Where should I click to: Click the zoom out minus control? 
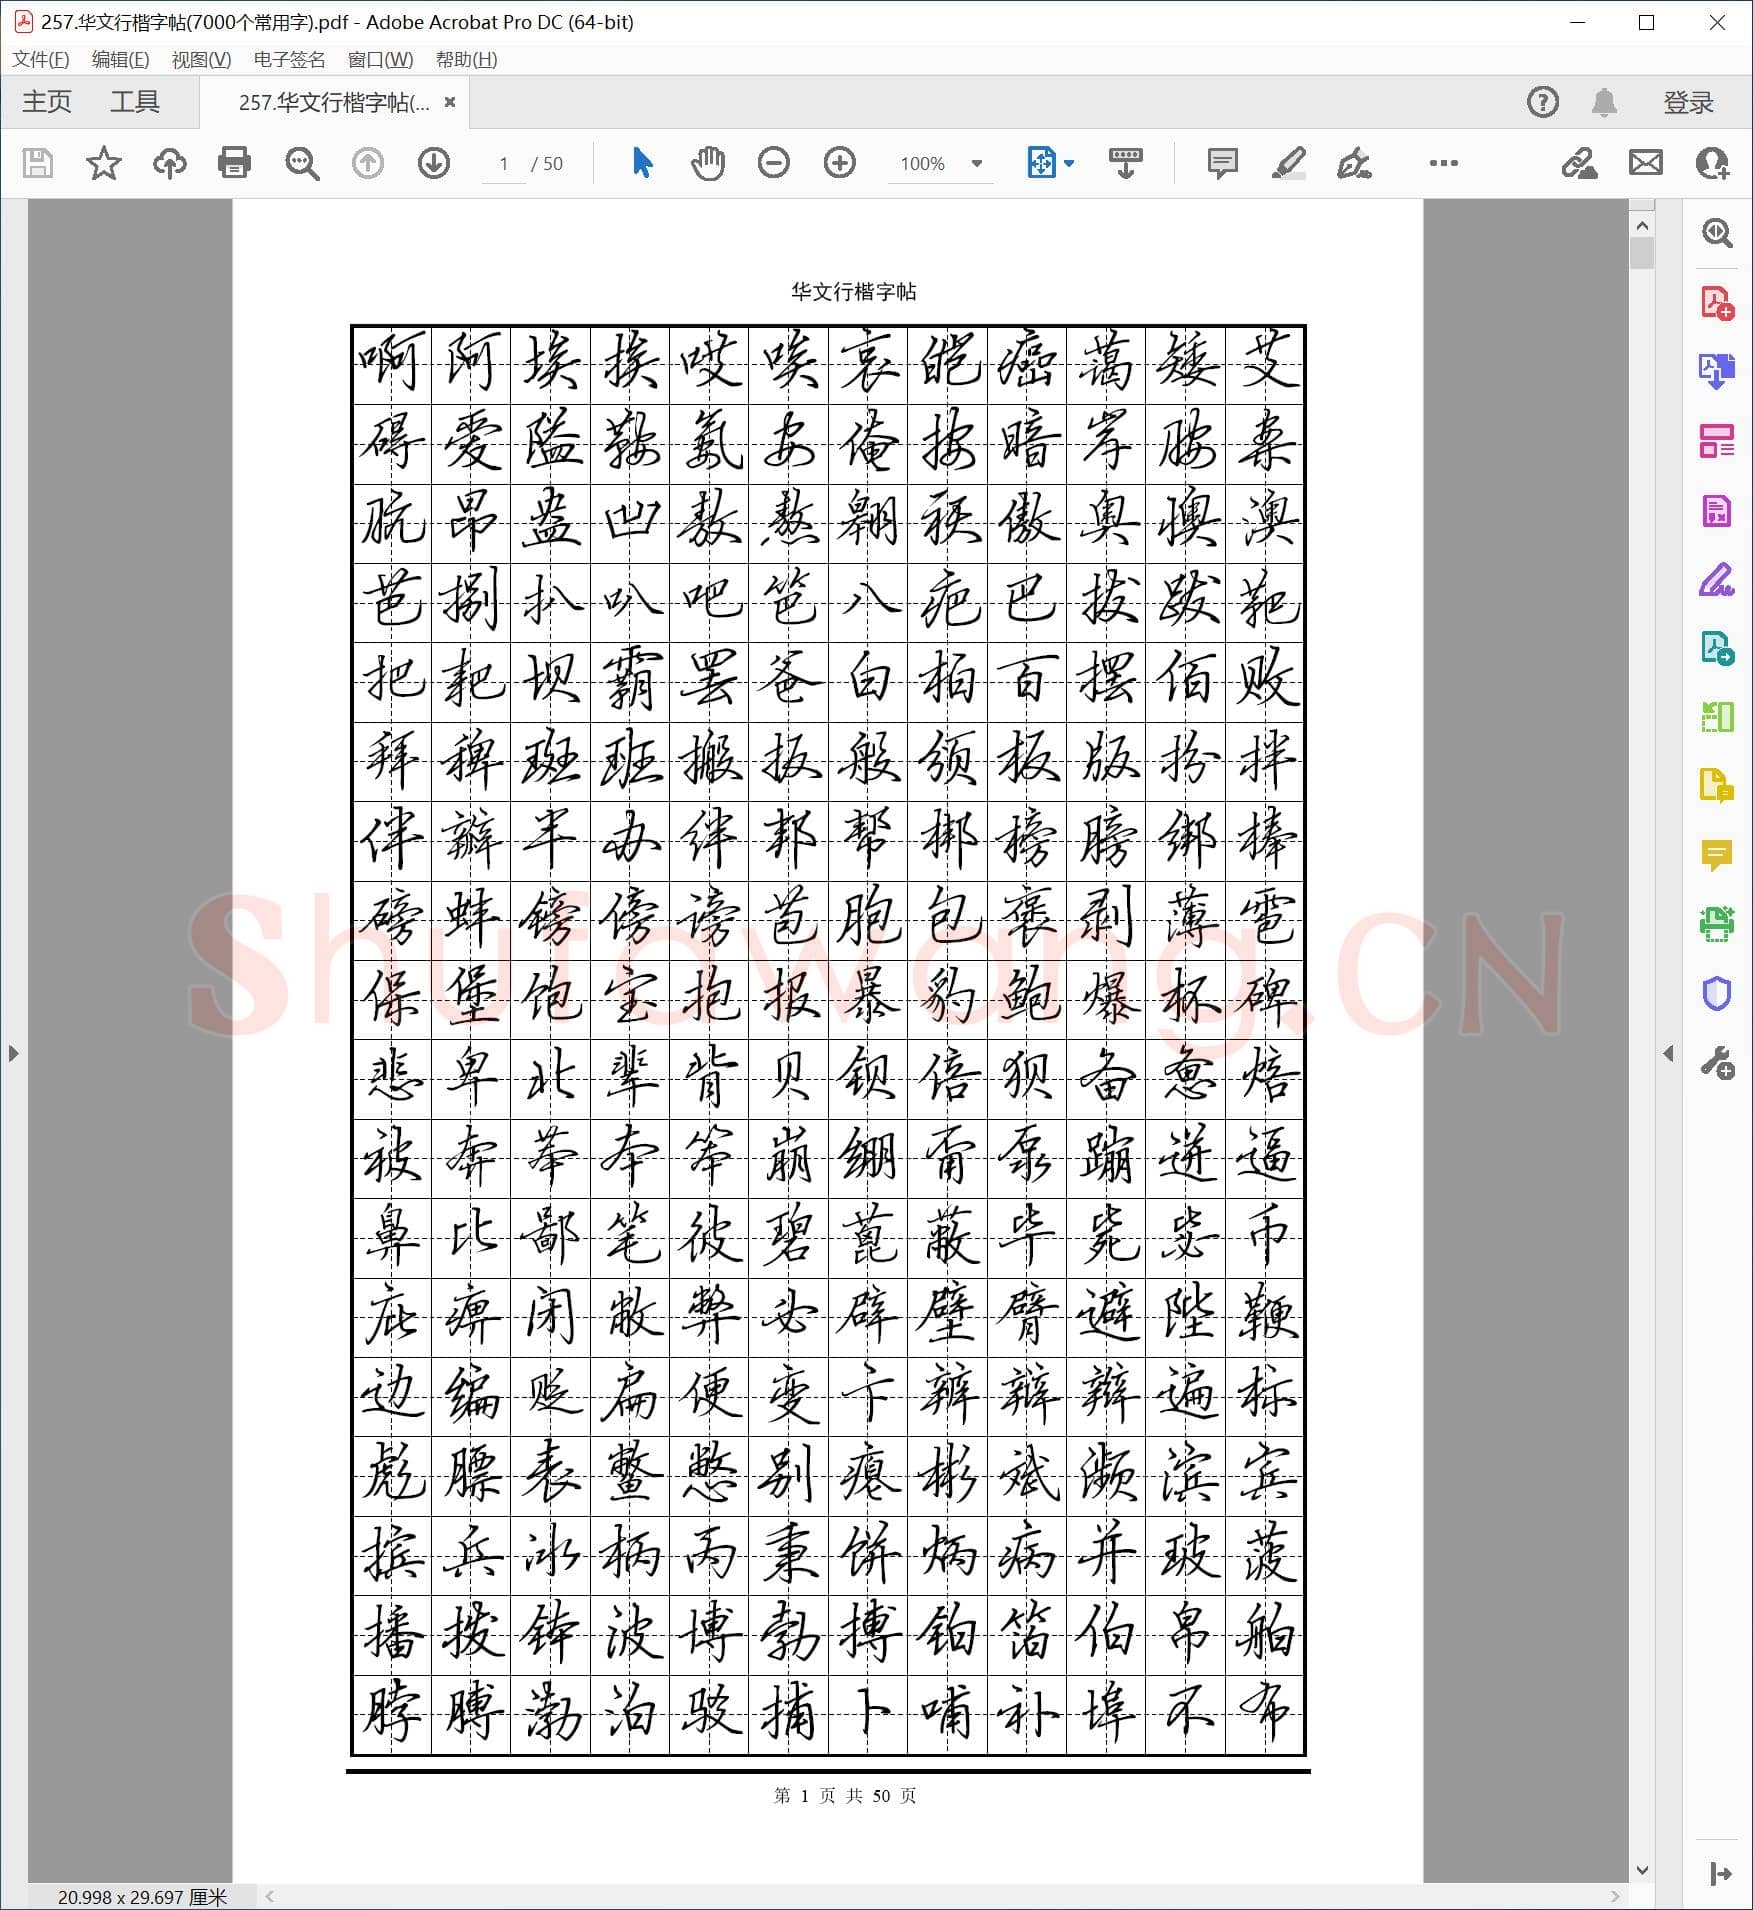(773, 163)
